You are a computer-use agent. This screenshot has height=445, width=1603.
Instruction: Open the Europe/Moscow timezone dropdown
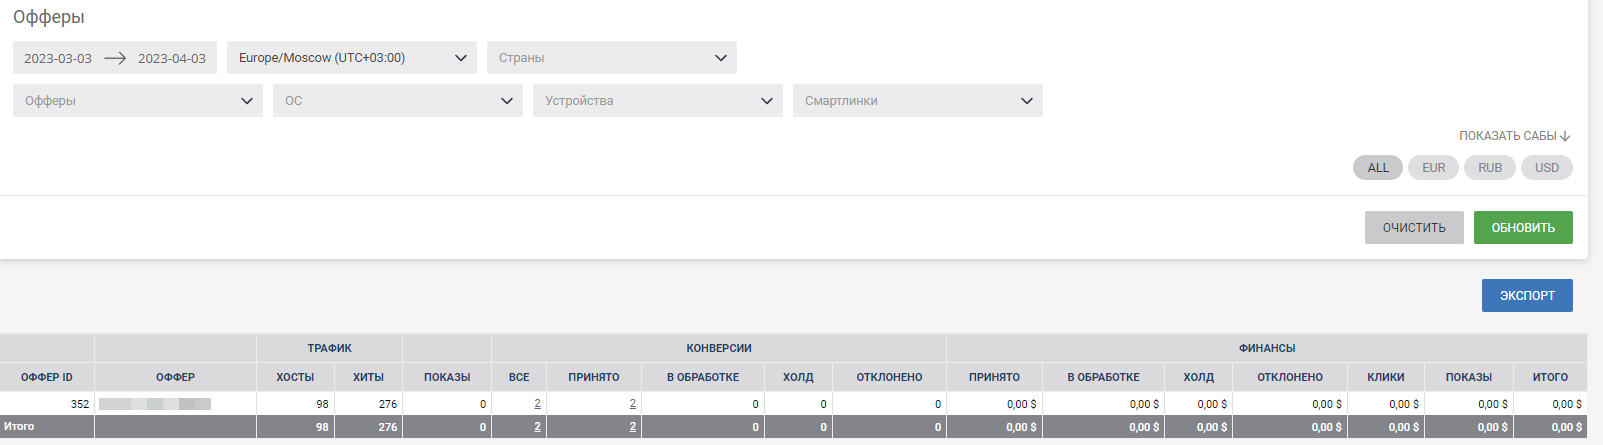click(x=352, y=58)
